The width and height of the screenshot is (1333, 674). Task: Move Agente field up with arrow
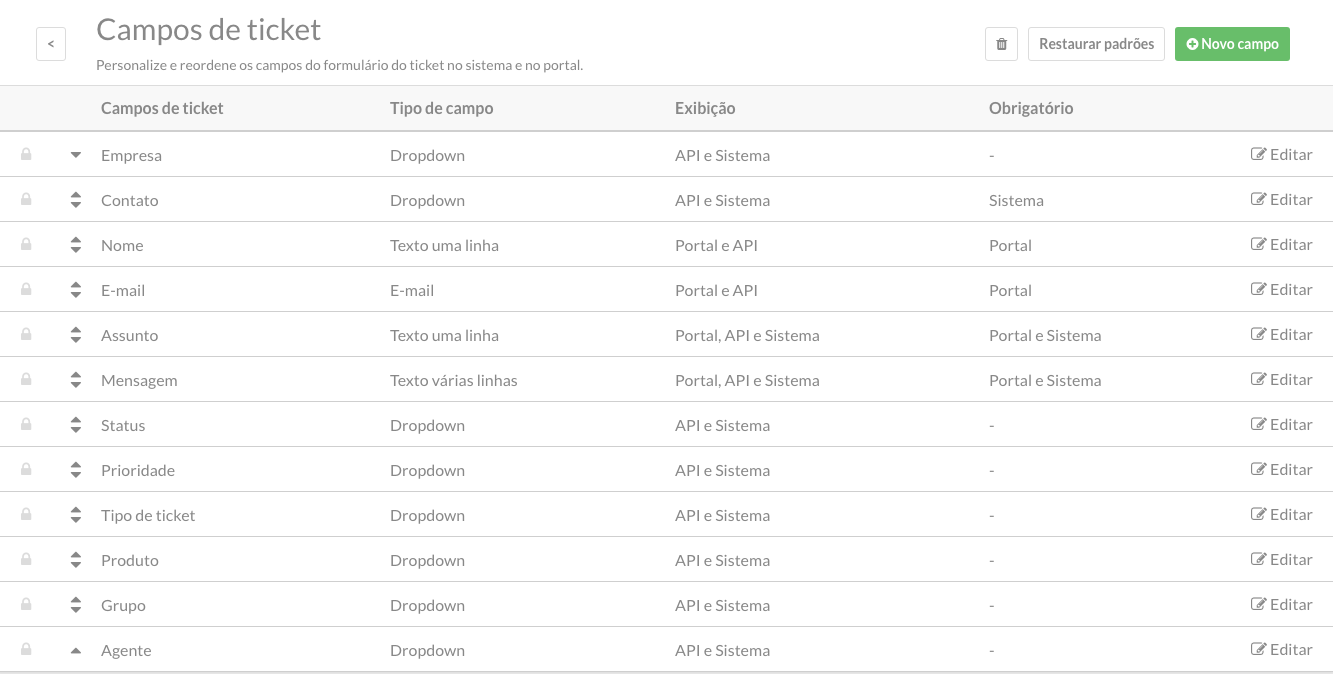[76, 650]
